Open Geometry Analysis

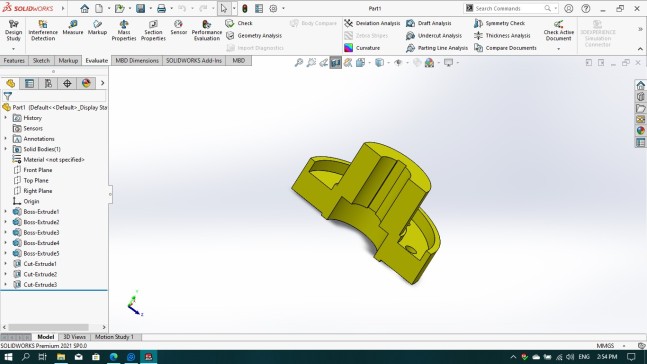point(254,35)
